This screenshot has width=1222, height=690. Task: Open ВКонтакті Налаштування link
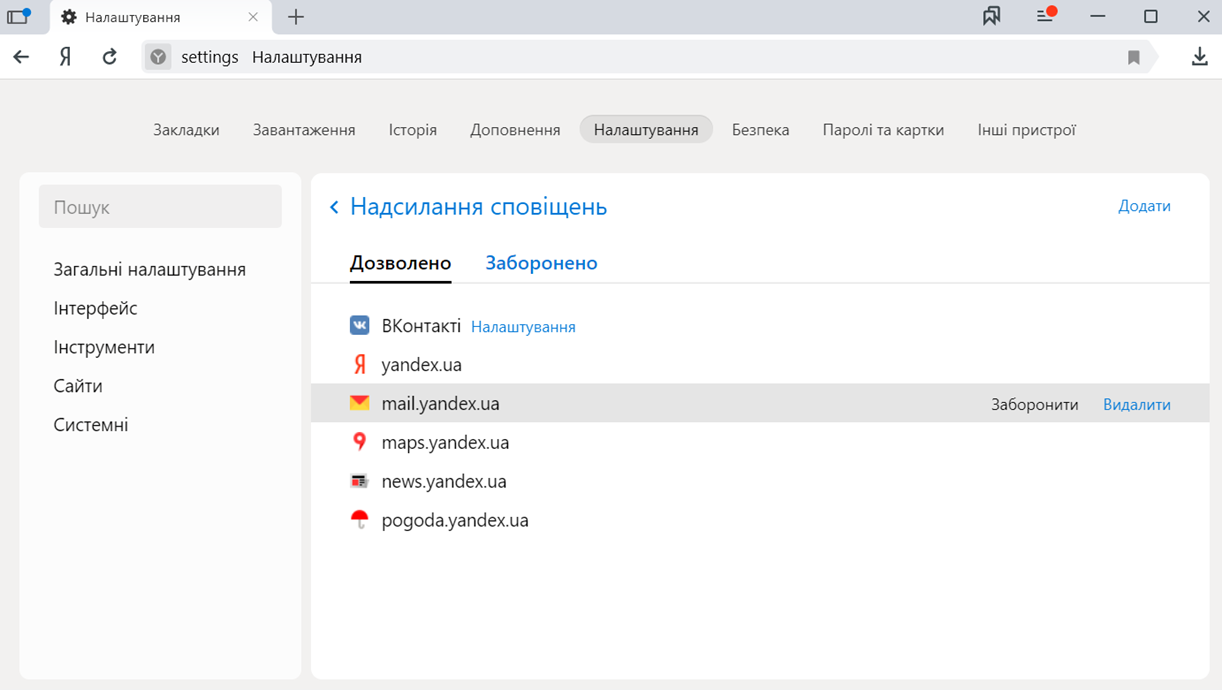(x=523, y=327)
